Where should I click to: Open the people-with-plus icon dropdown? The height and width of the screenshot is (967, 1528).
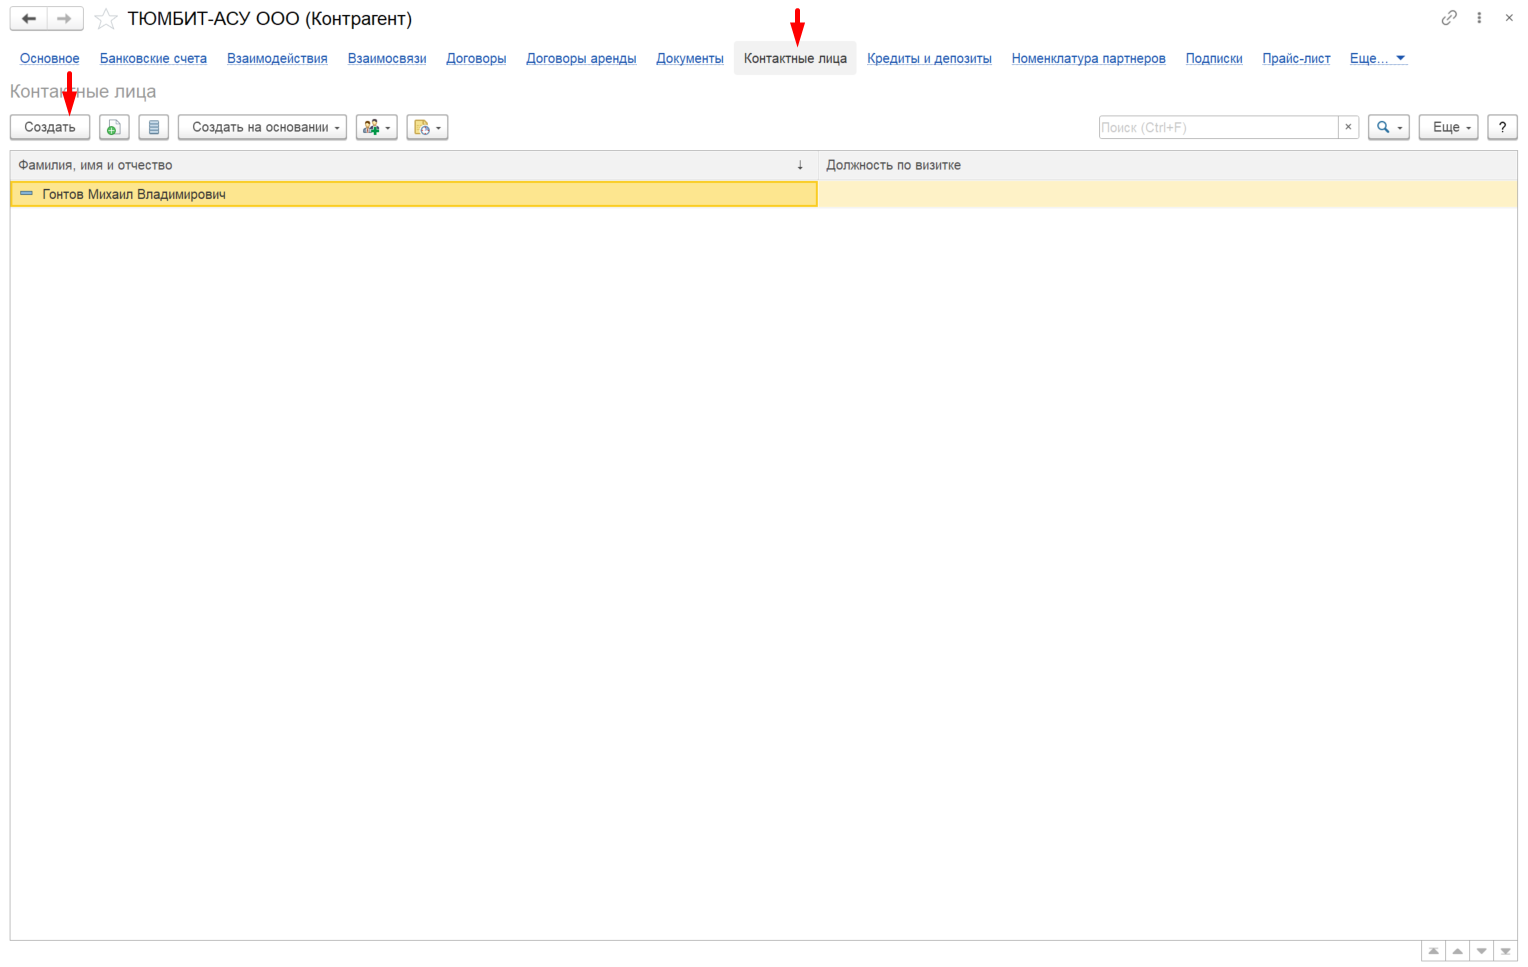click(377, 127)
